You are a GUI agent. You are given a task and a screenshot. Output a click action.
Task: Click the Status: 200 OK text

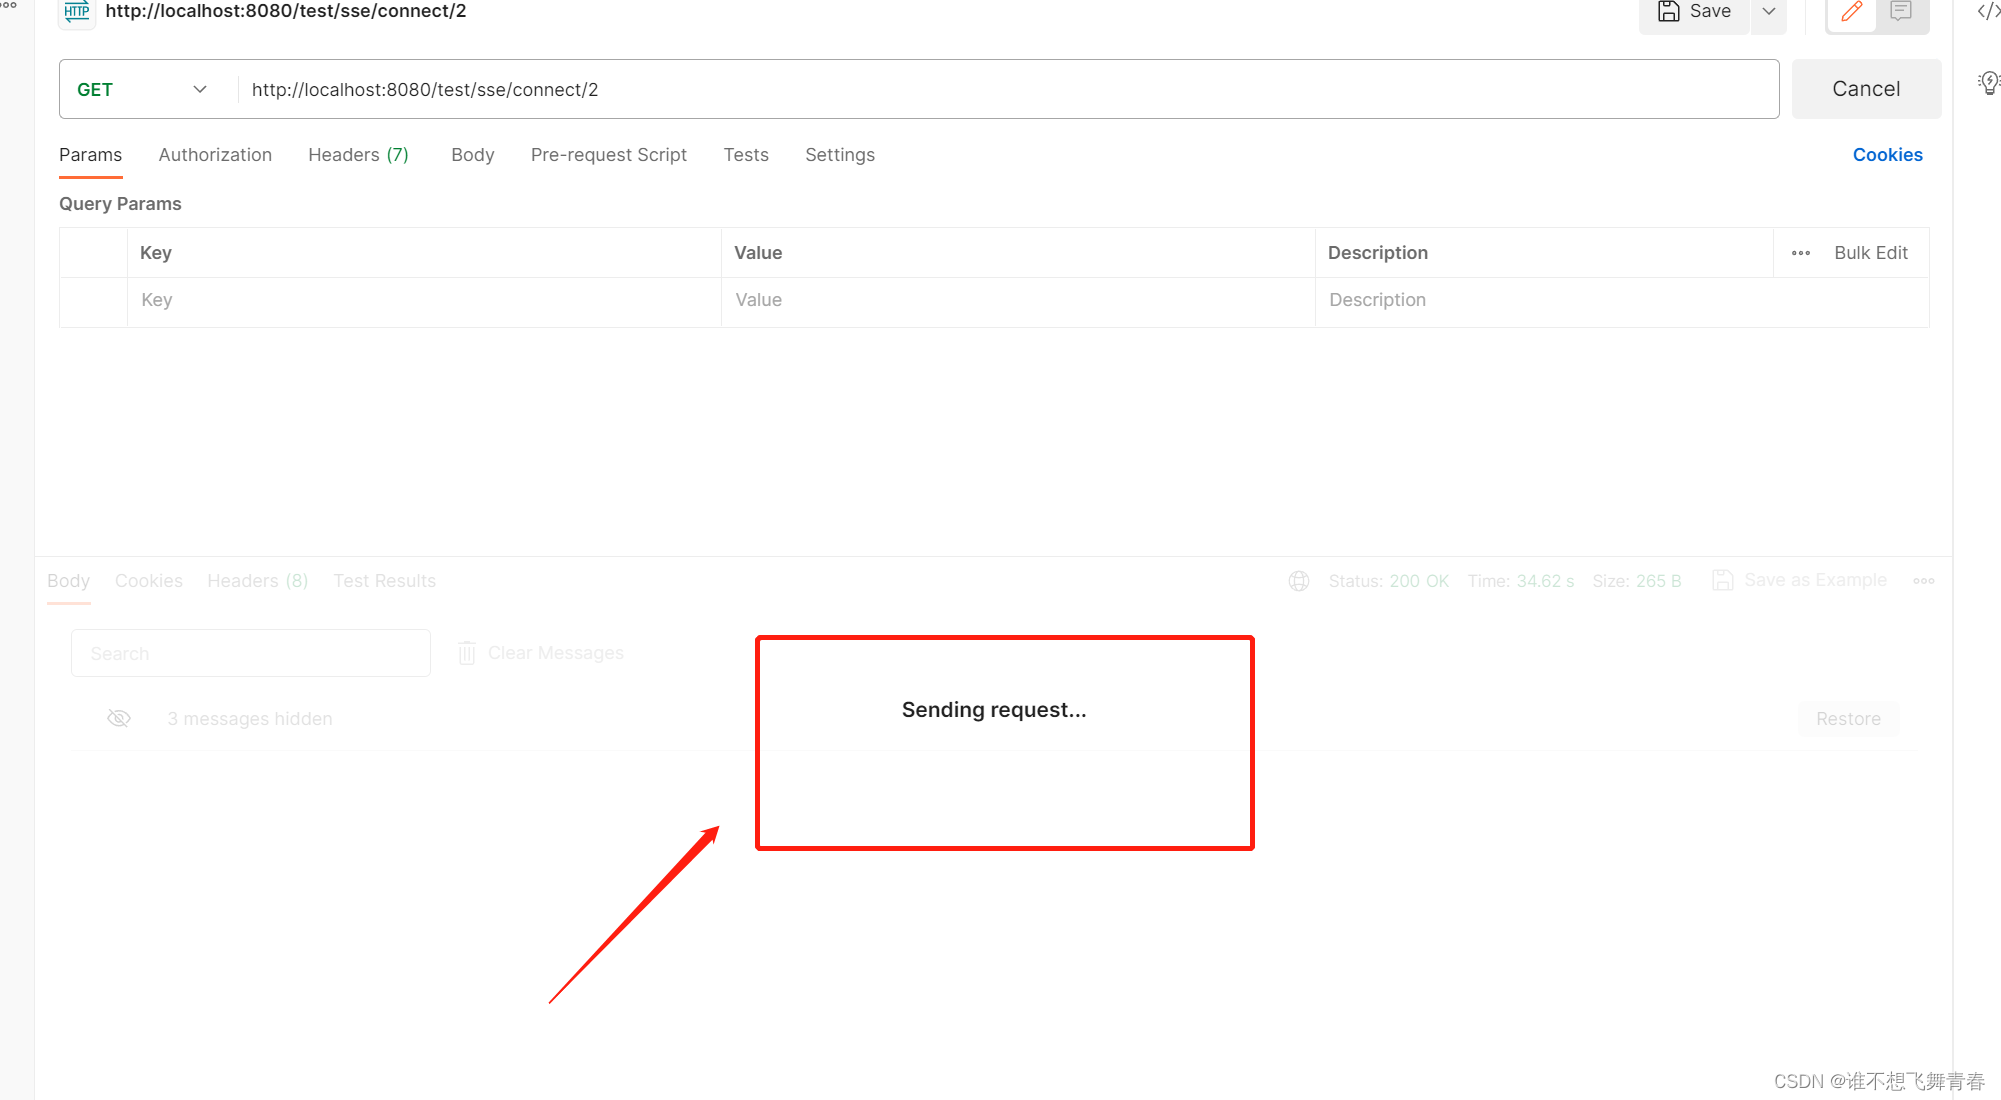click(x=1389, y=581)
